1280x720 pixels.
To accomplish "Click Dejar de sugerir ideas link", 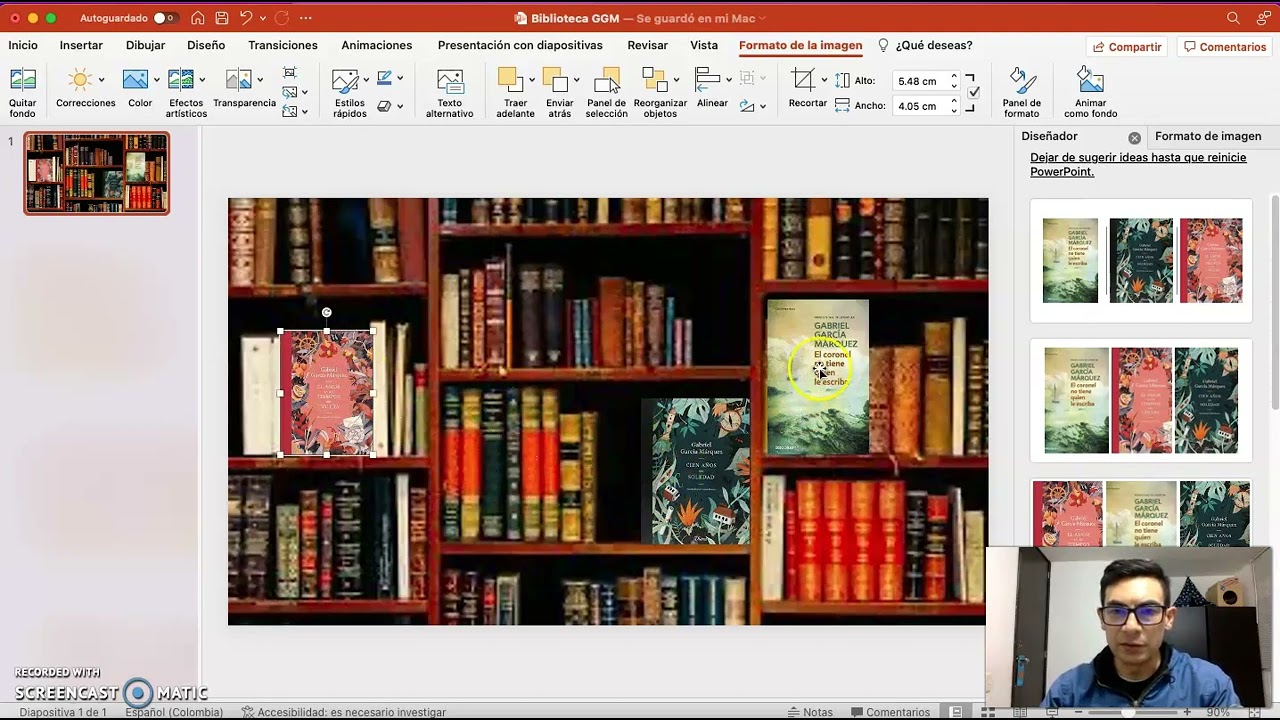I will pos(1138,164).
